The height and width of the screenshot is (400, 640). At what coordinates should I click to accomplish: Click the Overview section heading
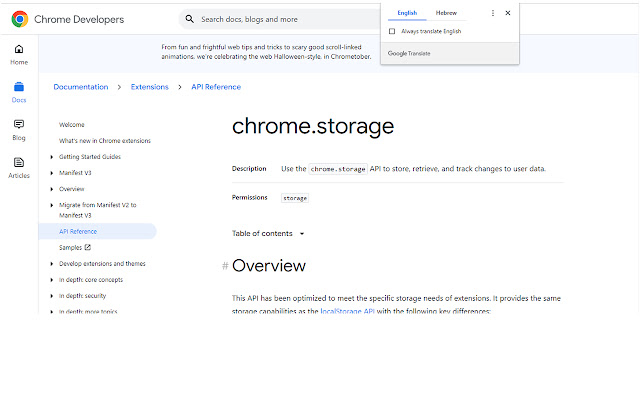point(269,266)
